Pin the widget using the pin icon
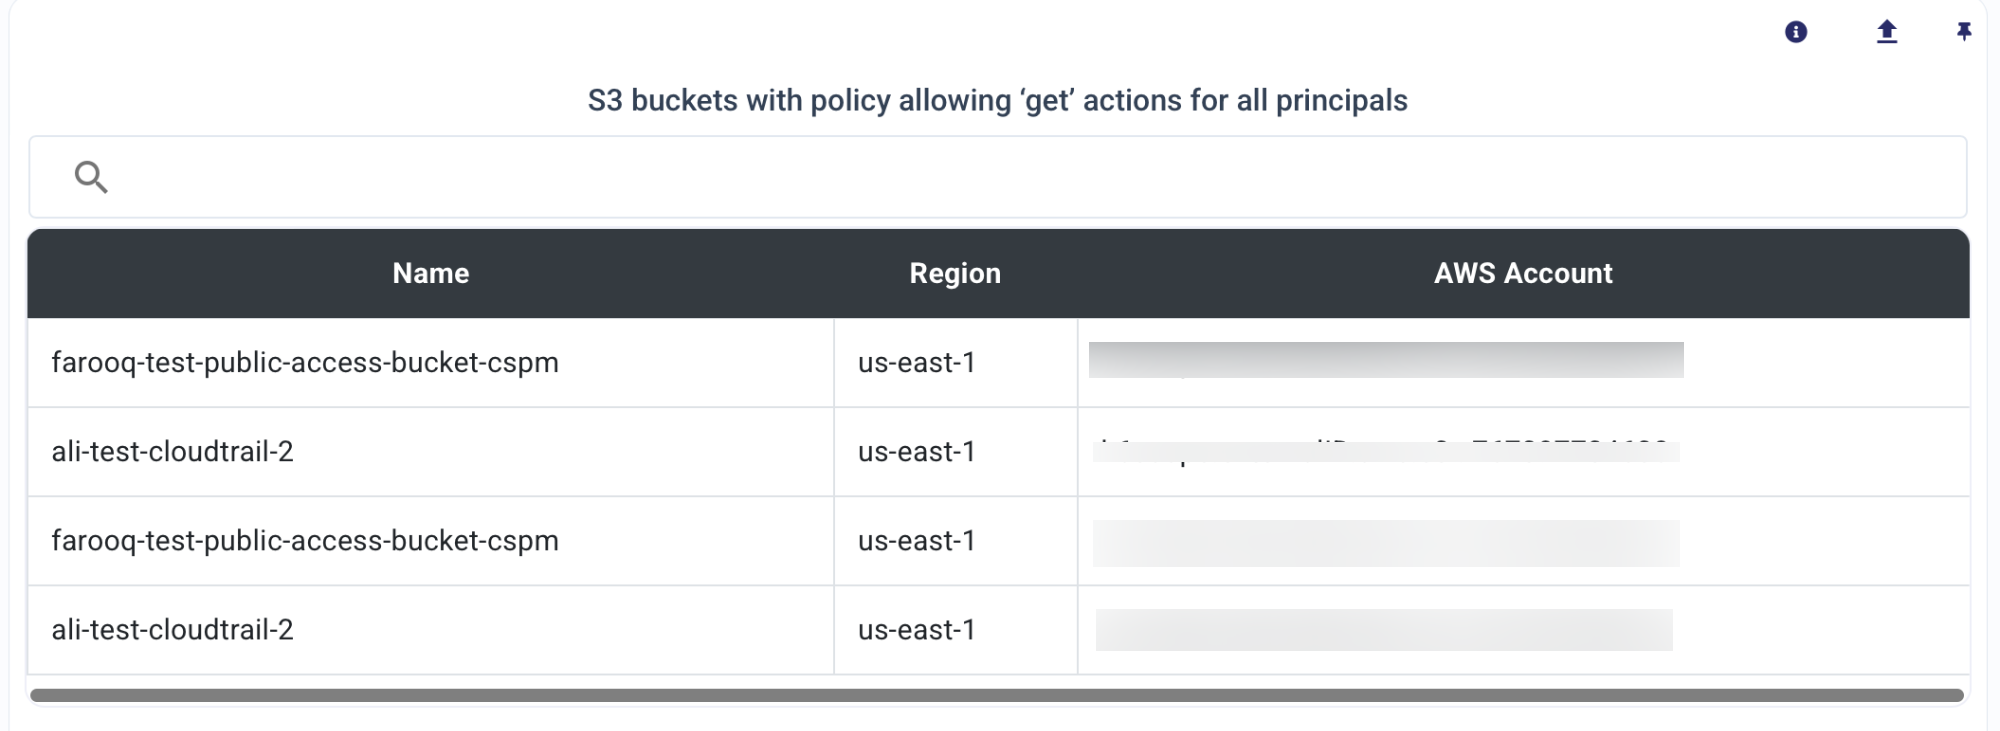2000x731 pixels. click(1964, 32)
